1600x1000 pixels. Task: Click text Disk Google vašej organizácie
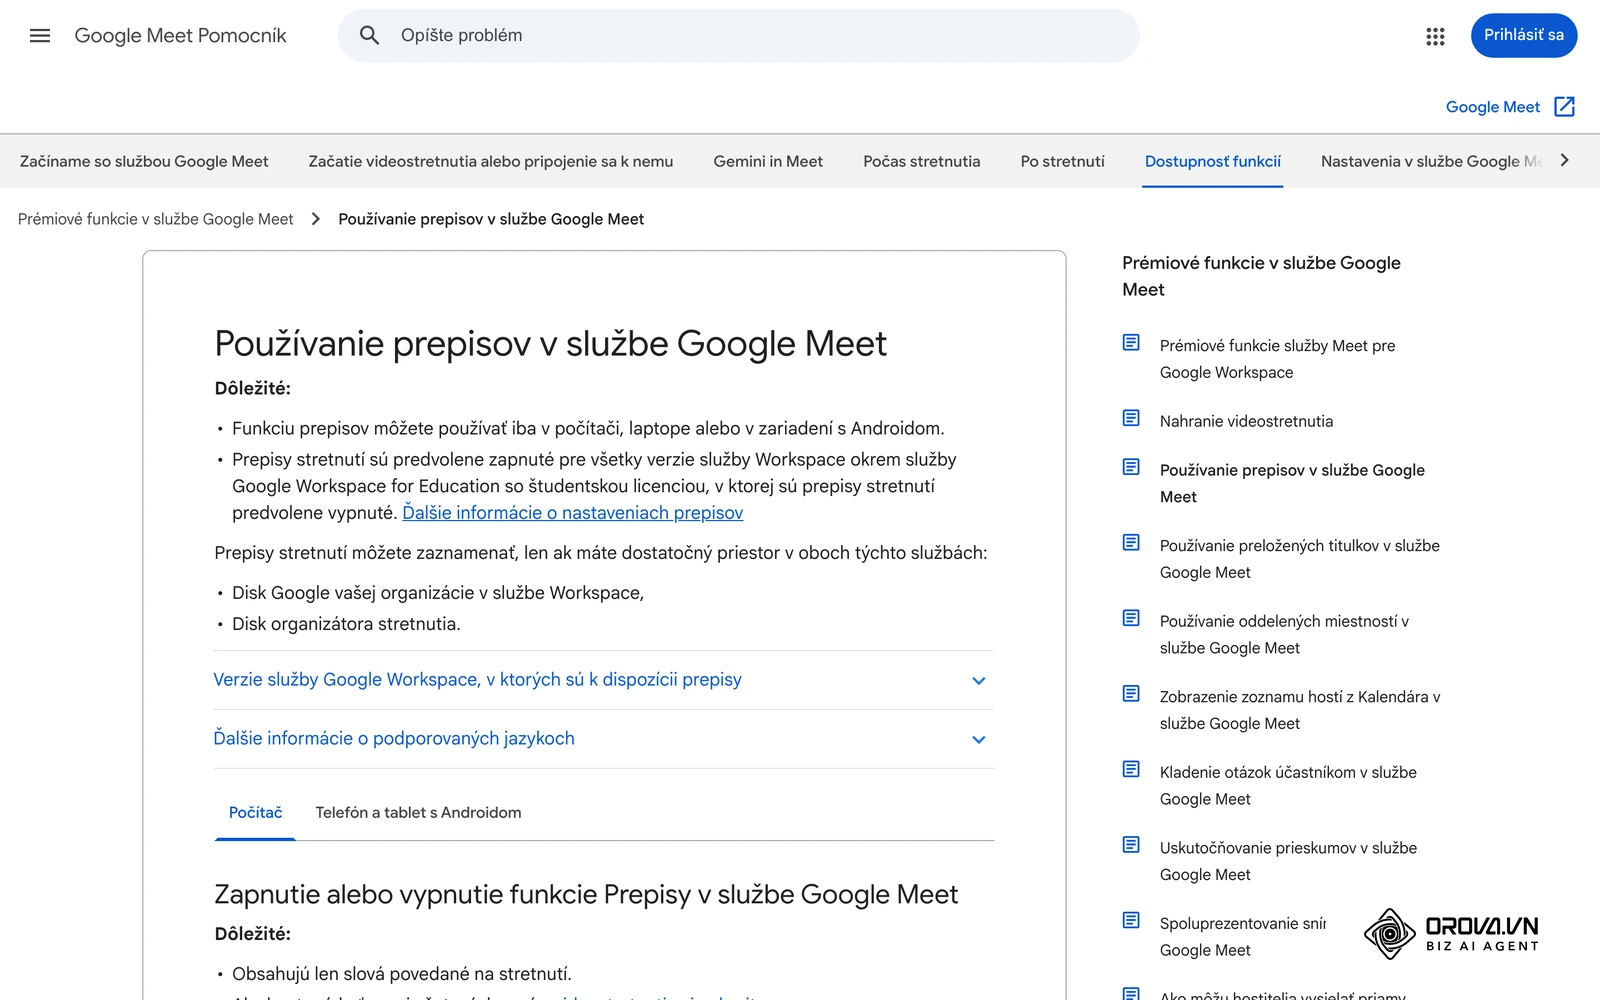click(438, 593)
